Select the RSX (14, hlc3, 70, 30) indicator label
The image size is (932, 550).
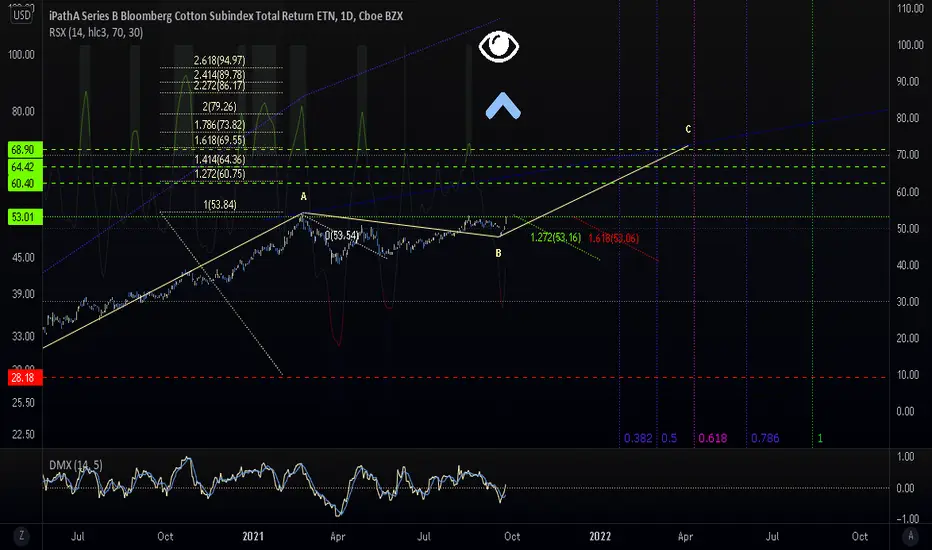click(96, 32)
